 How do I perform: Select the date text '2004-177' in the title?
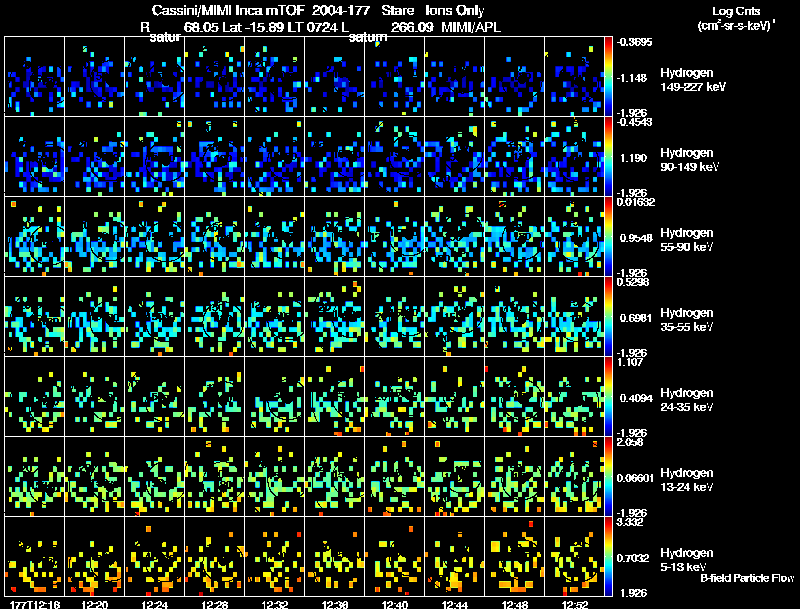click(343, 10)
